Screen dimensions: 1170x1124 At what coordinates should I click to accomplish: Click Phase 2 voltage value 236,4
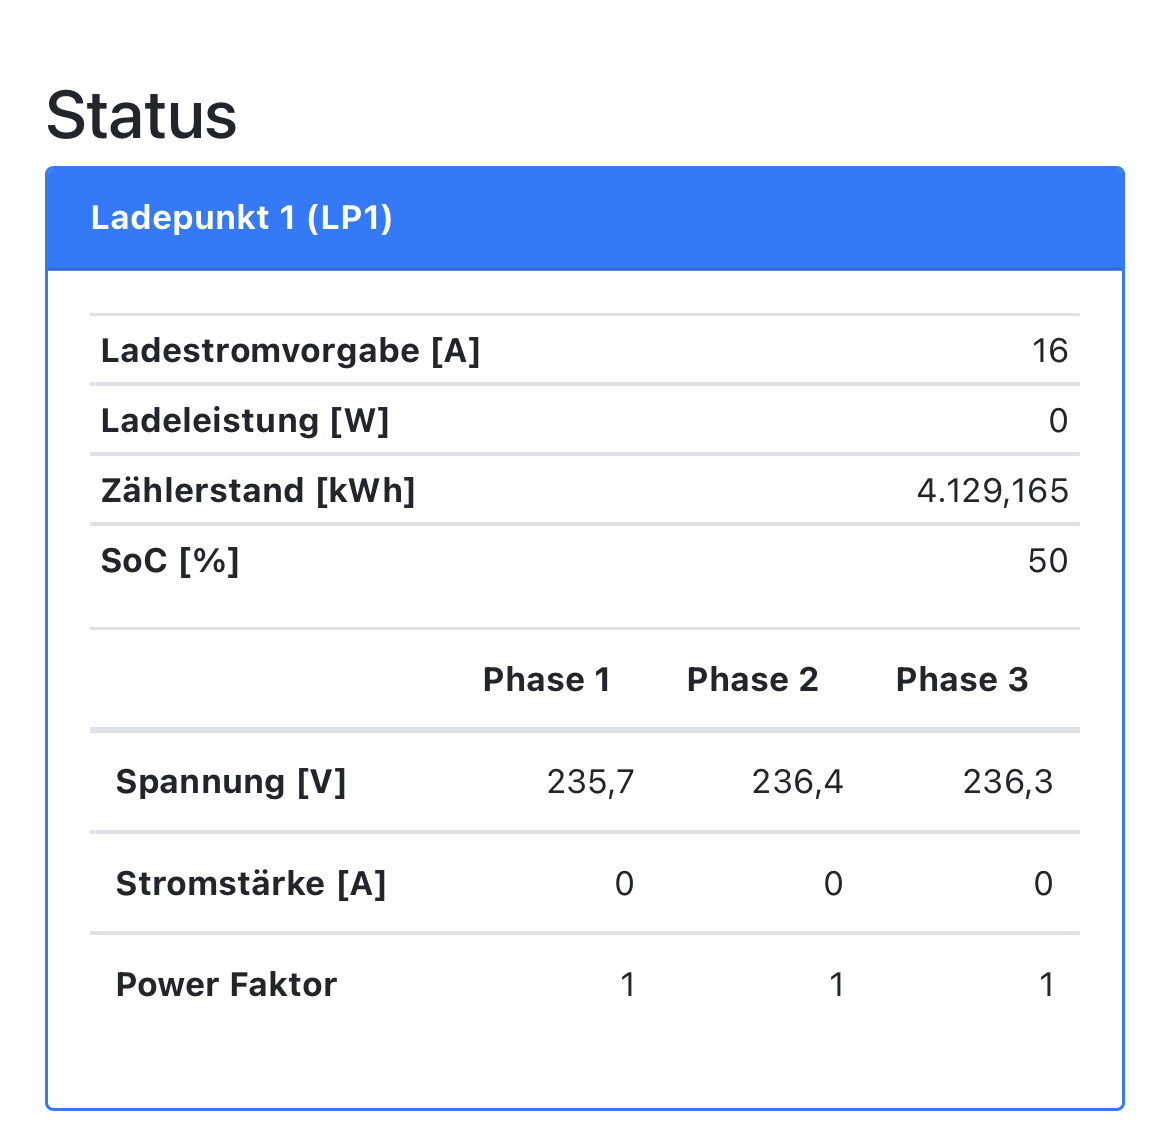[x=797, y=781]
